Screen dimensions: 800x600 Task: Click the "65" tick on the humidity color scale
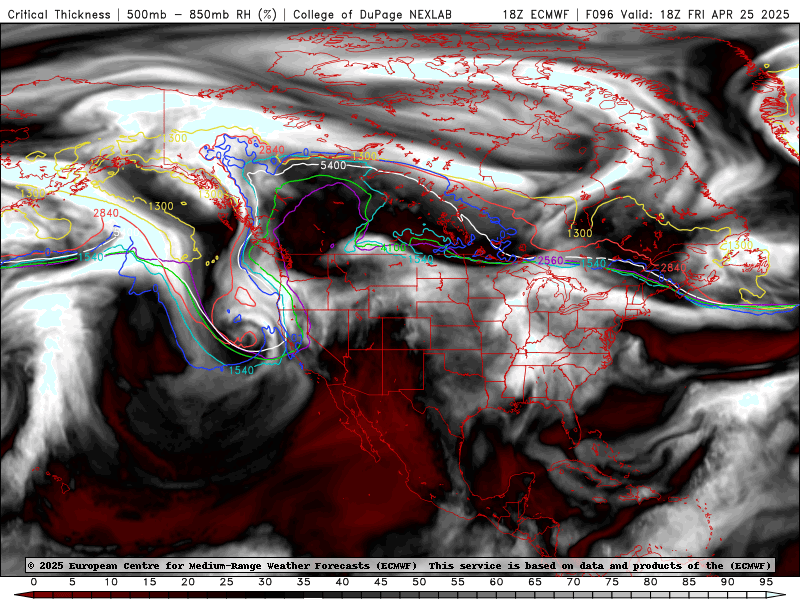click(535, 582)
